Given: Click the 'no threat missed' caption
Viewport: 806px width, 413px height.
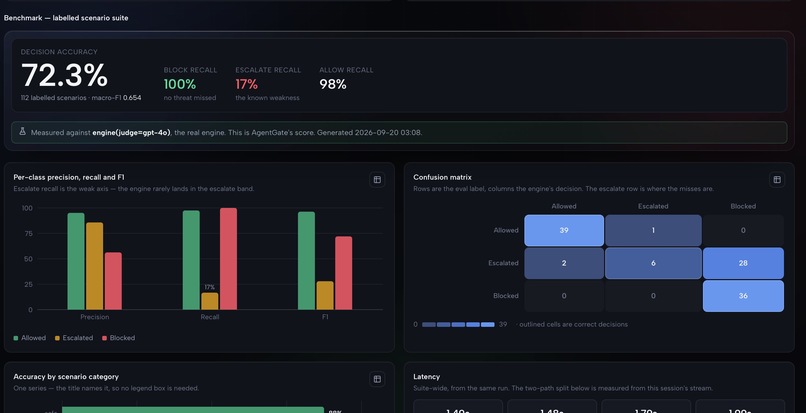Looking at the screenshot, I should (x=190, y=98).
